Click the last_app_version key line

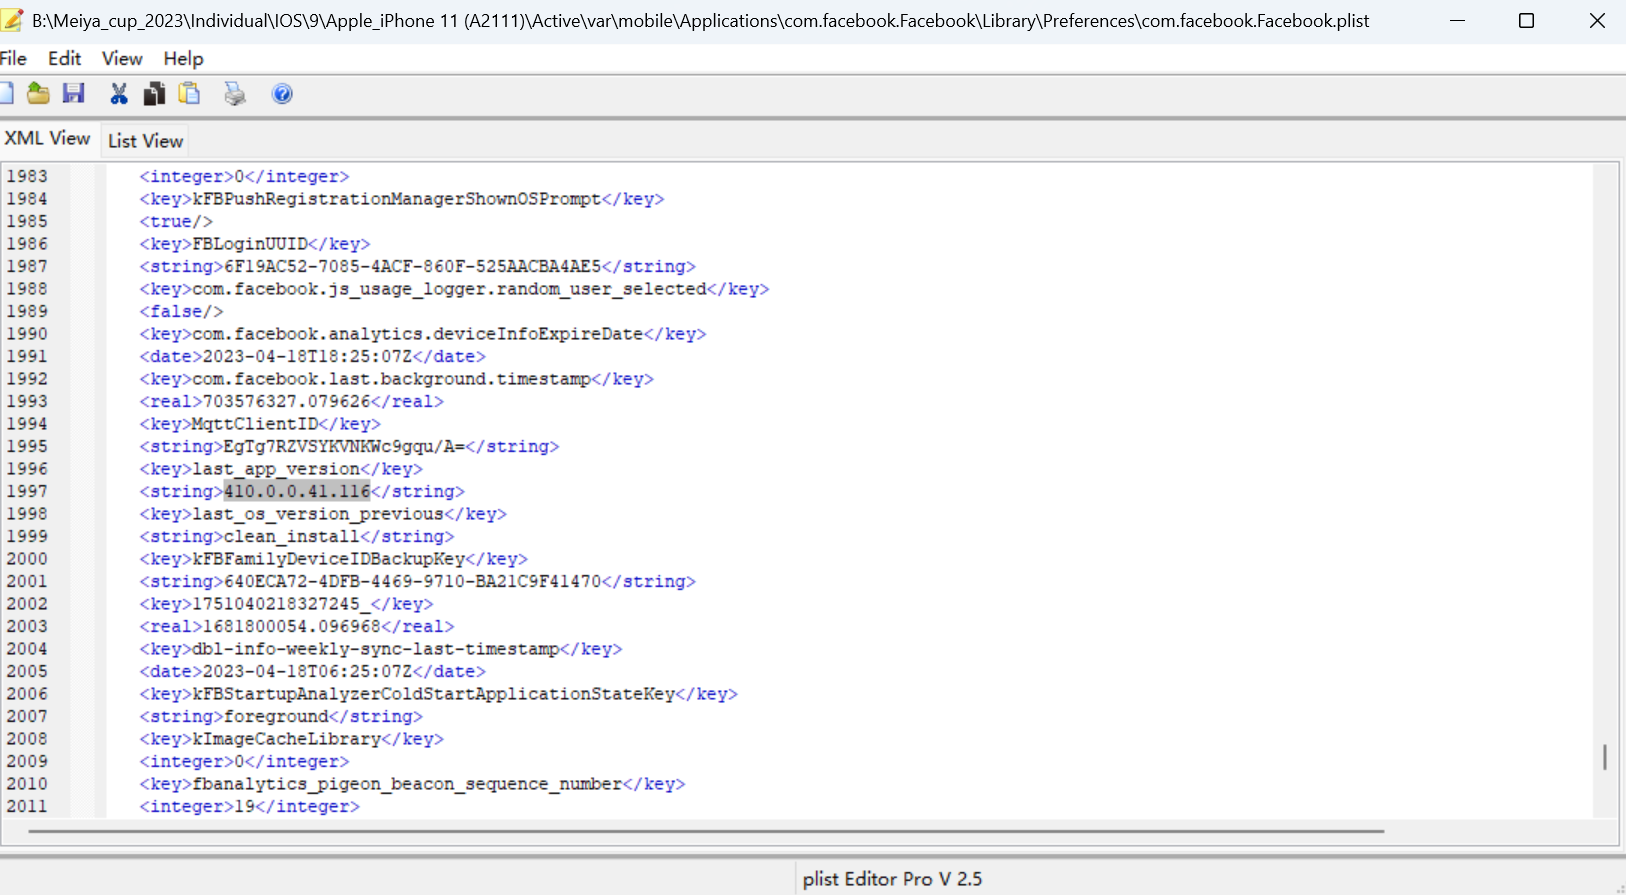(x=281, y=469)
